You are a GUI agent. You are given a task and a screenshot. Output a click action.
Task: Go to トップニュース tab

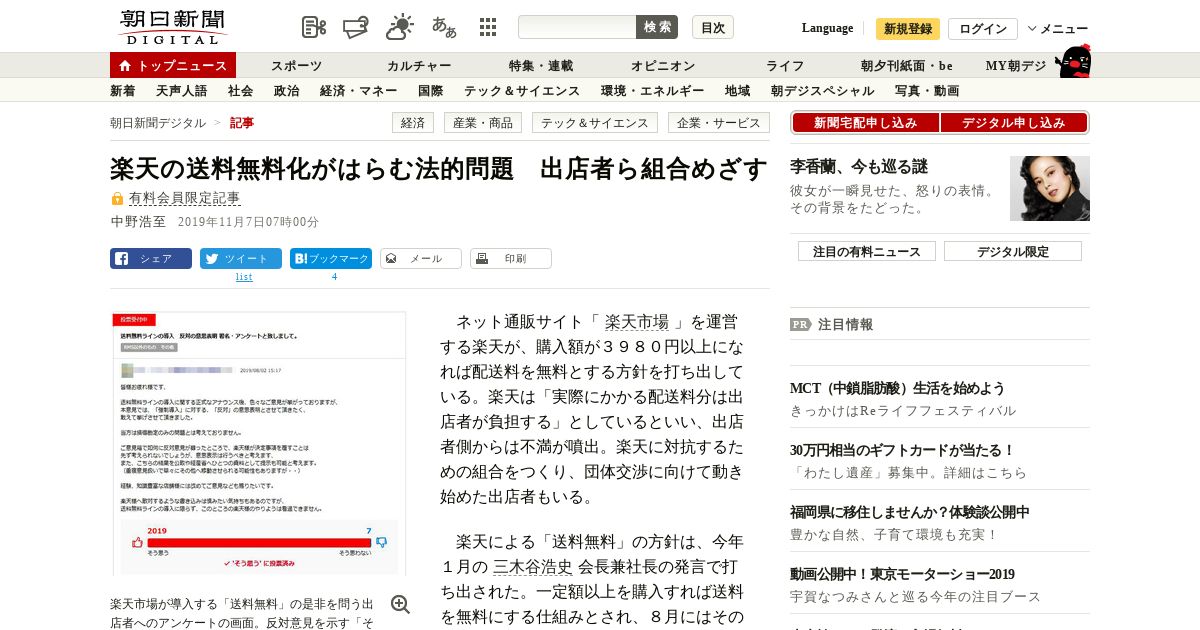(173, 65)
